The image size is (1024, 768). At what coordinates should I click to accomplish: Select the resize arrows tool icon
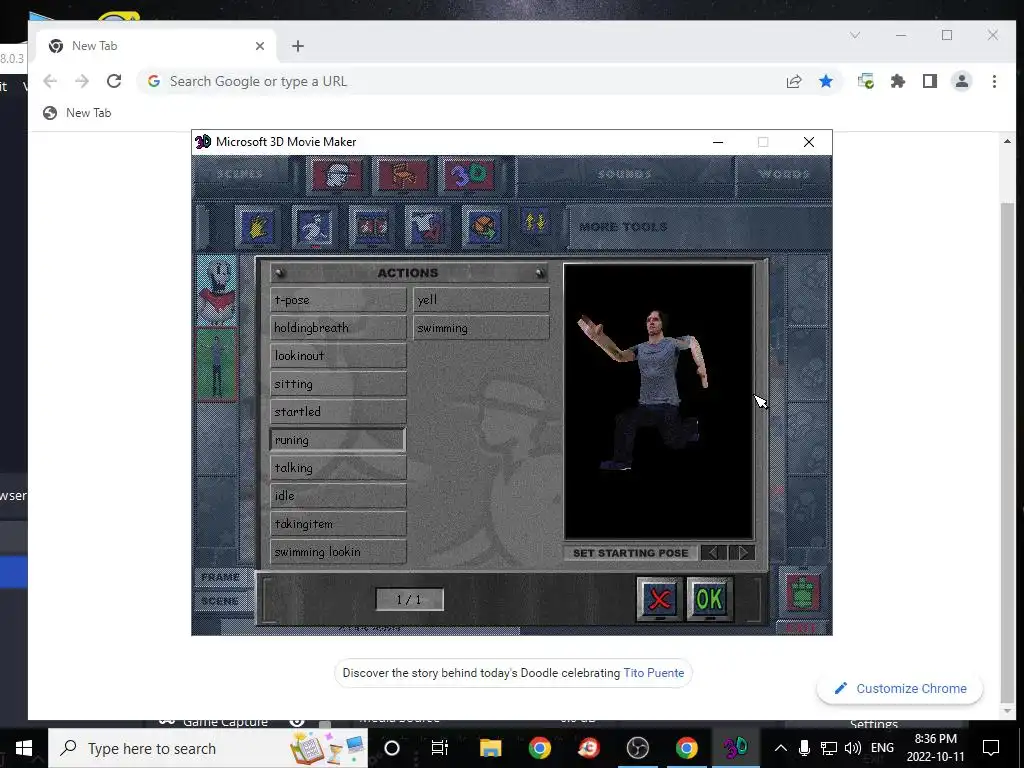tap(534, 222)
